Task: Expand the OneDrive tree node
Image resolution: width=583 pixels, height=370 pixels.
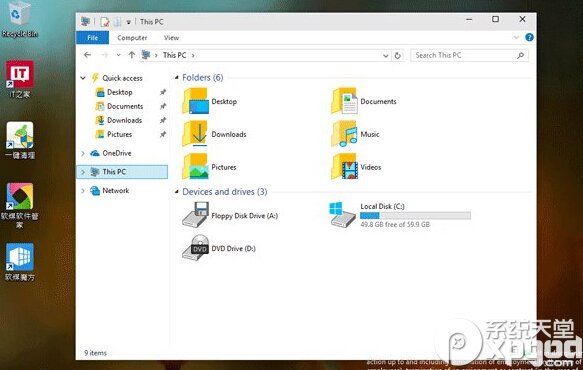Action: point(83,153)
